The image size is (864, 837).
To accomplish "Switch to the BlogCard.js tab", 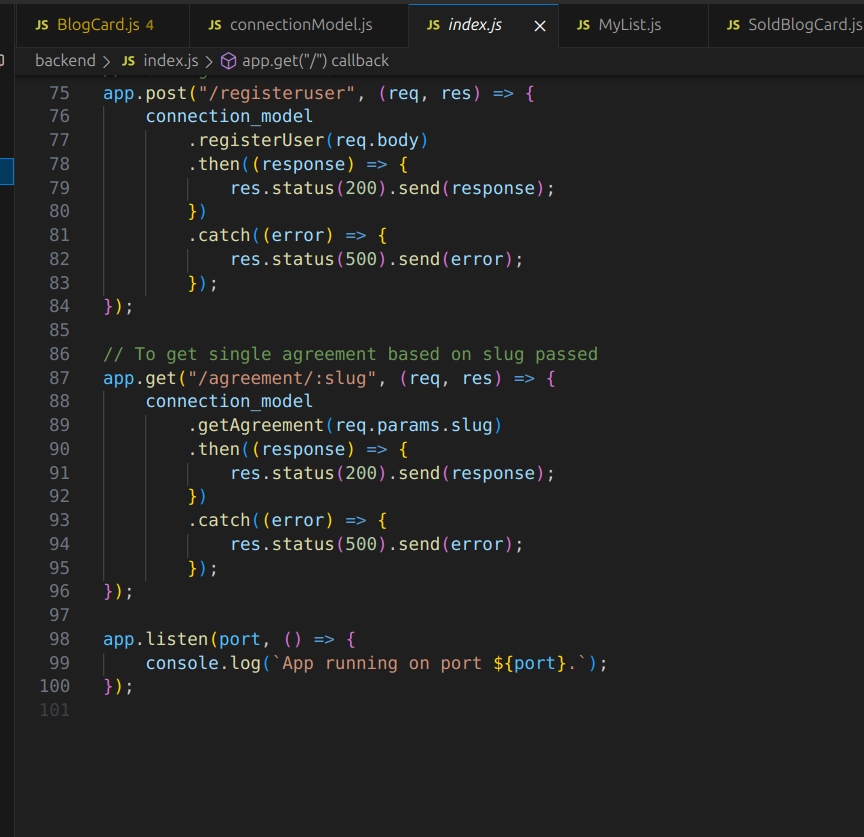I will tap(98, 25).
